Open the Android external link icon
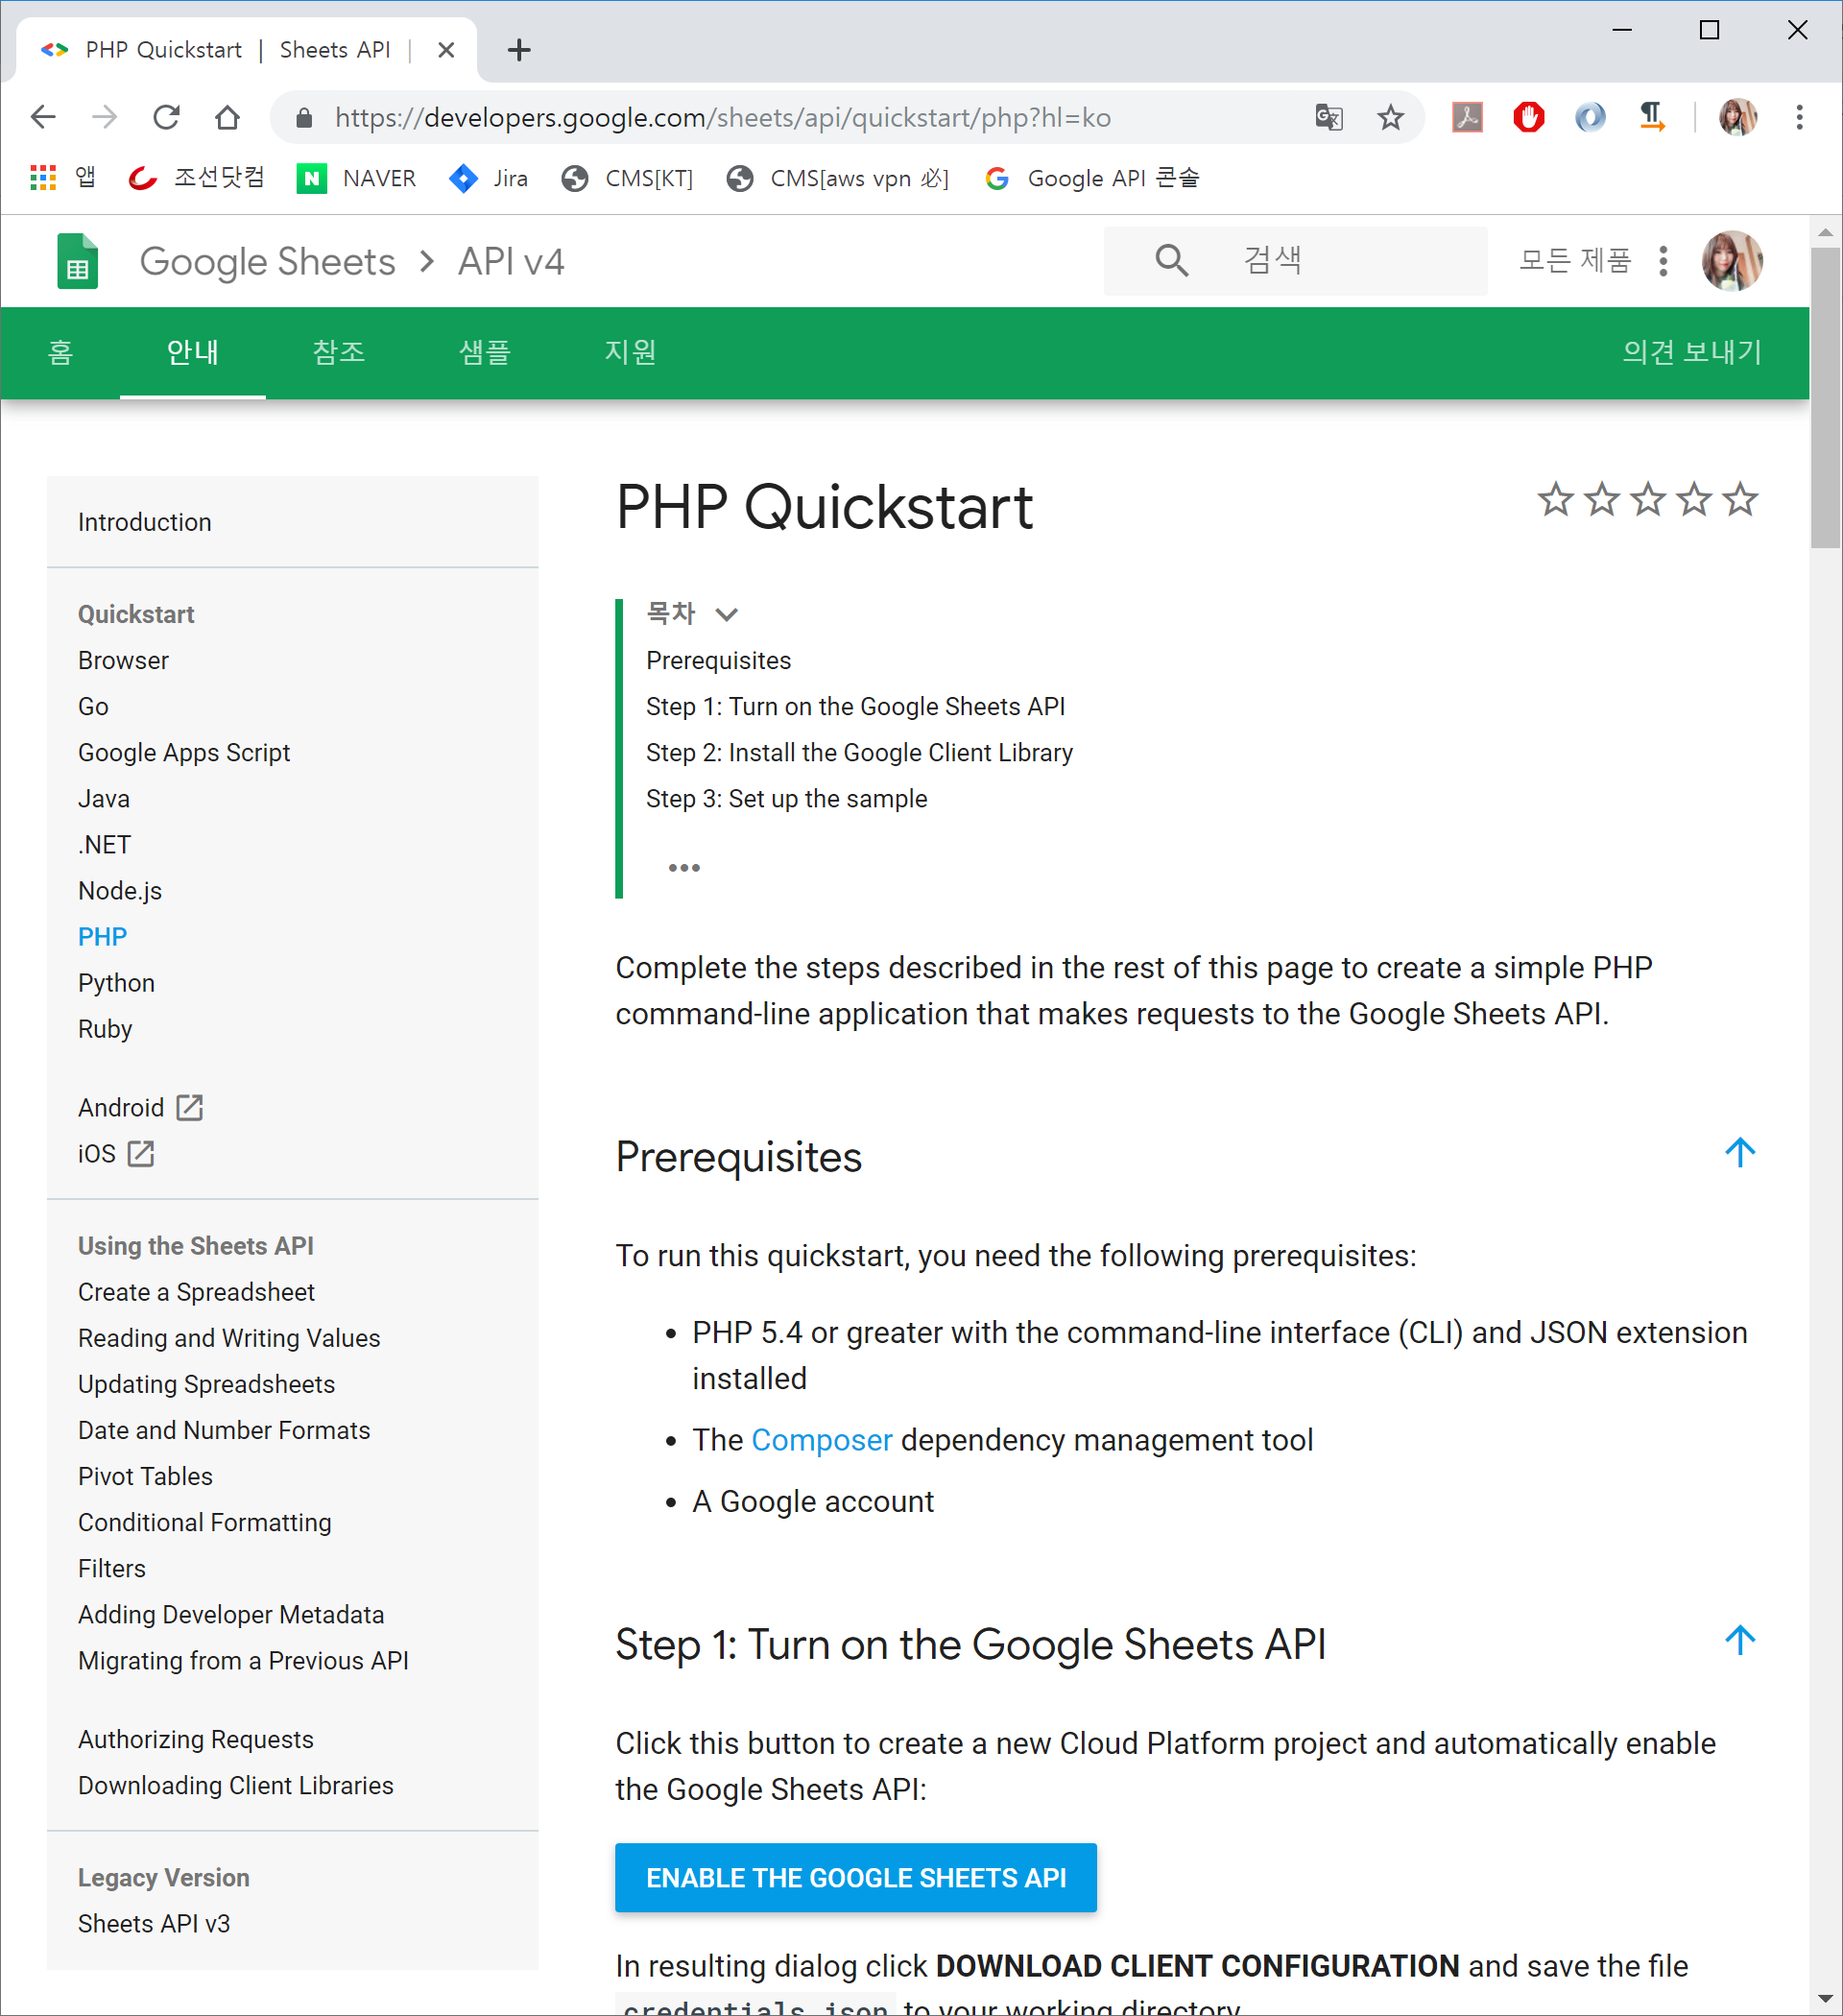Viewport: 1843px width, 2016px height. [189, 1107]
